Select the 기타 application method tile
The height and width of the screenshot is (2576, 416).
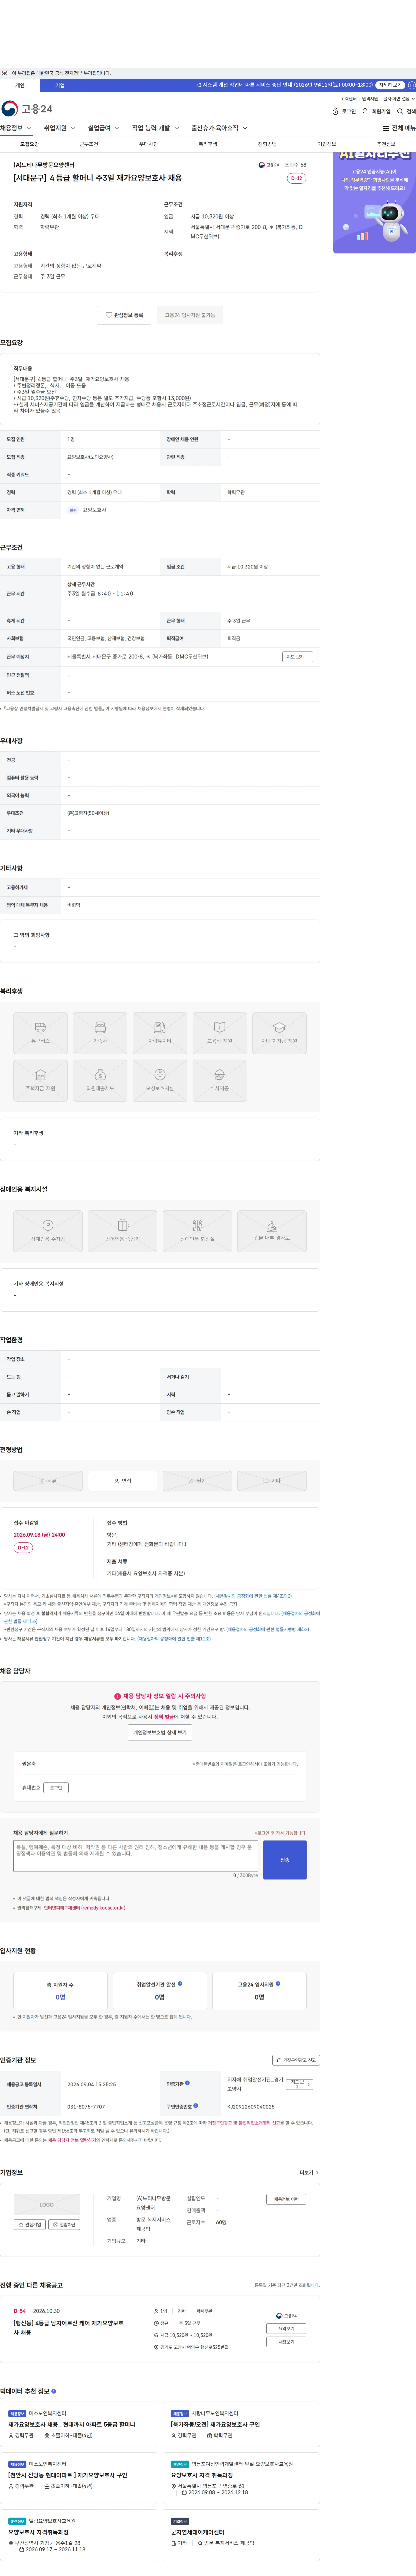[272, 1481]
